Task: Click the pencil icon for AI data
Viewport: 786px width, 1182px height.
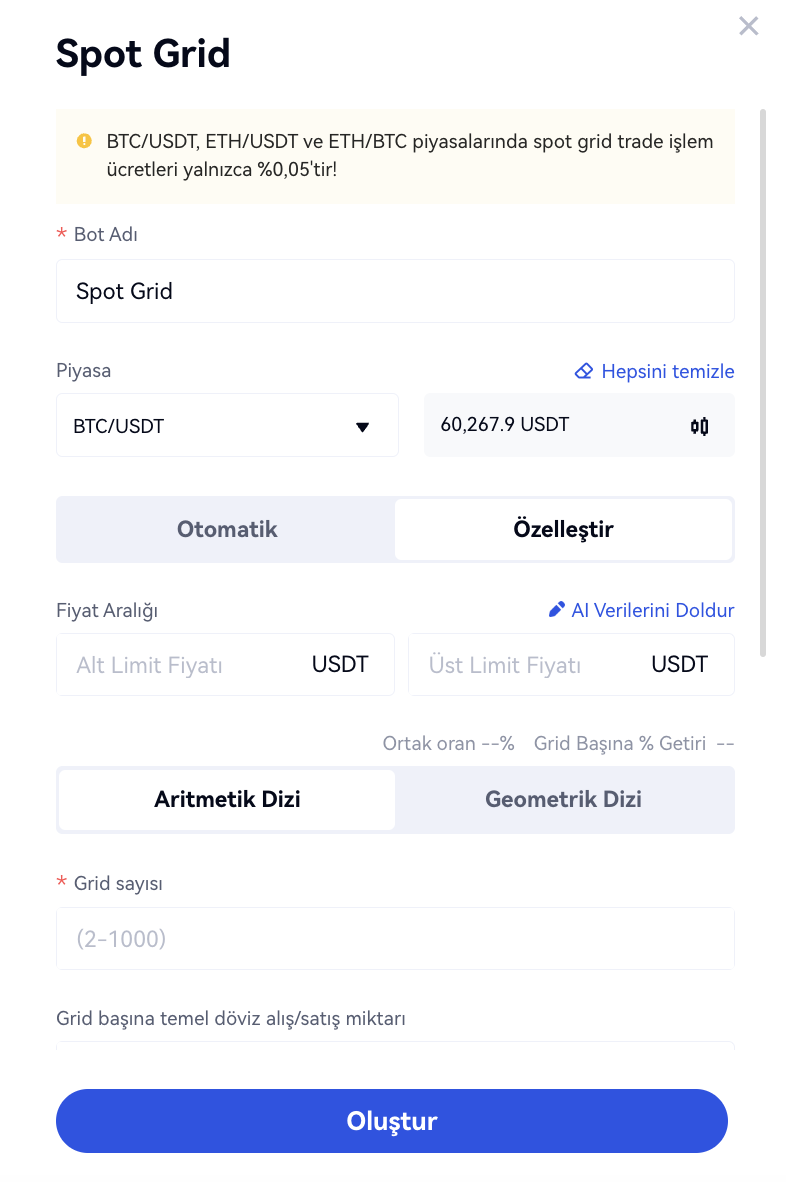Action: (557, 610)
